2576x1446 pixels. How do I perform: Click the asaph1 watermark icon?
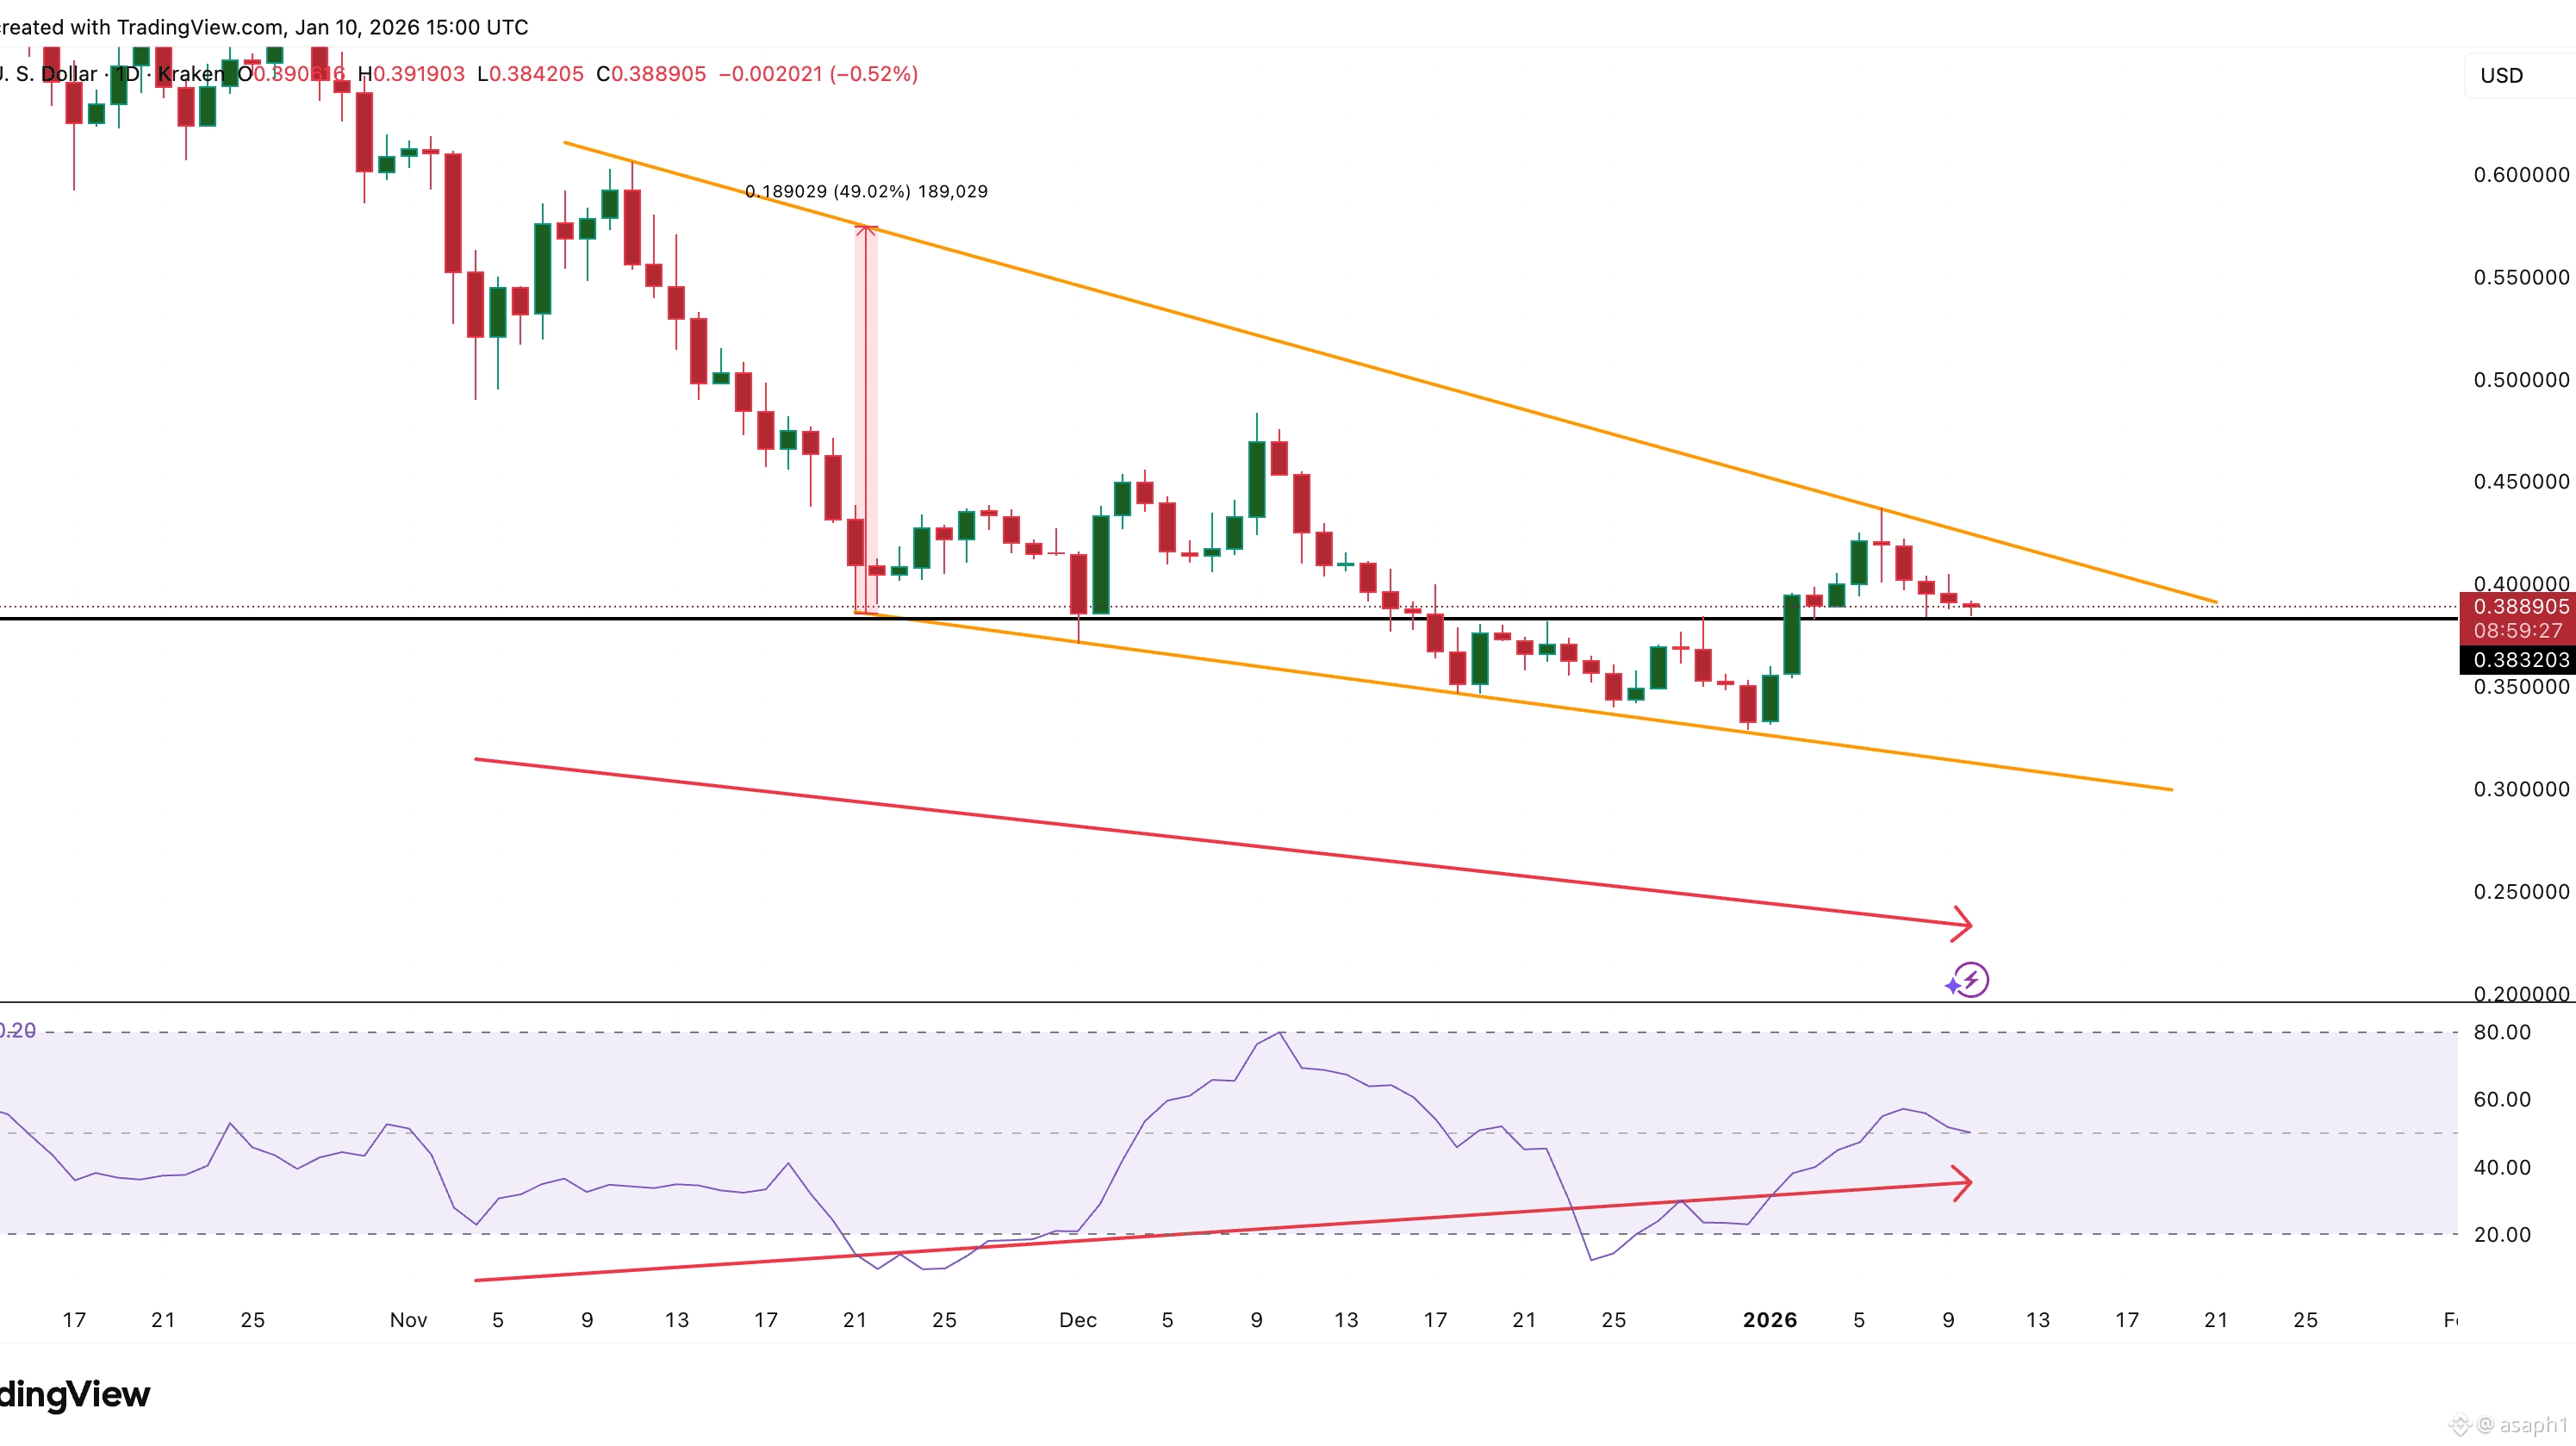point(2461,1425)
